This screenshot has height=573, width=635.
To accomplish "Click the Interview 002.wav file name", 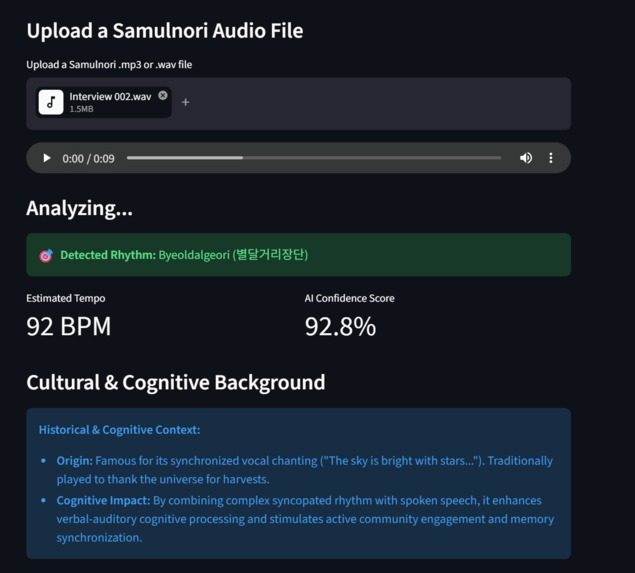I will (x=110, y=96).
